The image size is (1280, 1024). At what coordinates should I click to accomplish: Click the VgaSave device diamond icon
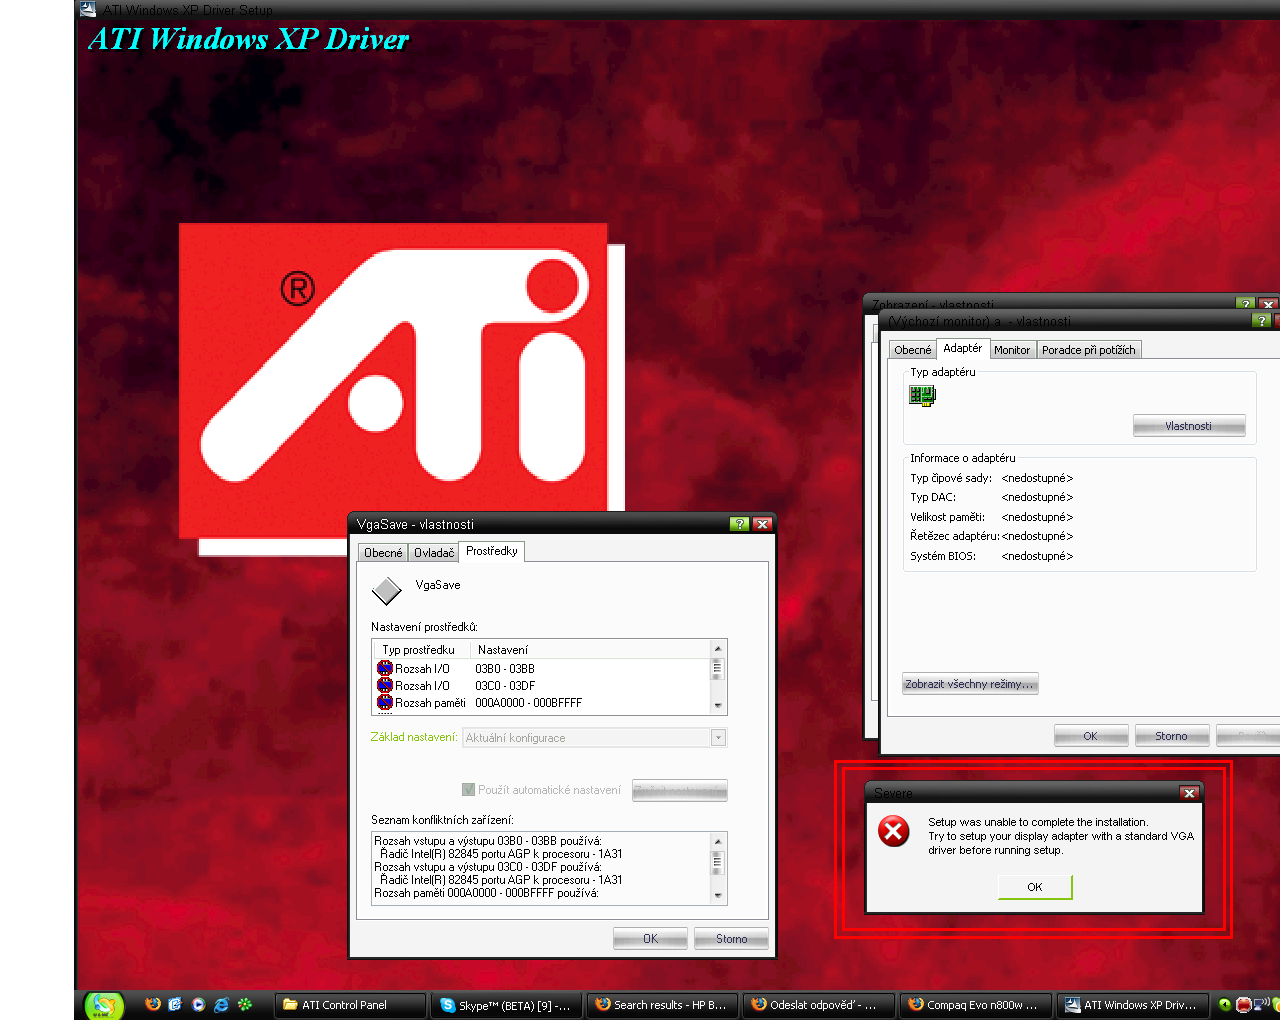386,591
